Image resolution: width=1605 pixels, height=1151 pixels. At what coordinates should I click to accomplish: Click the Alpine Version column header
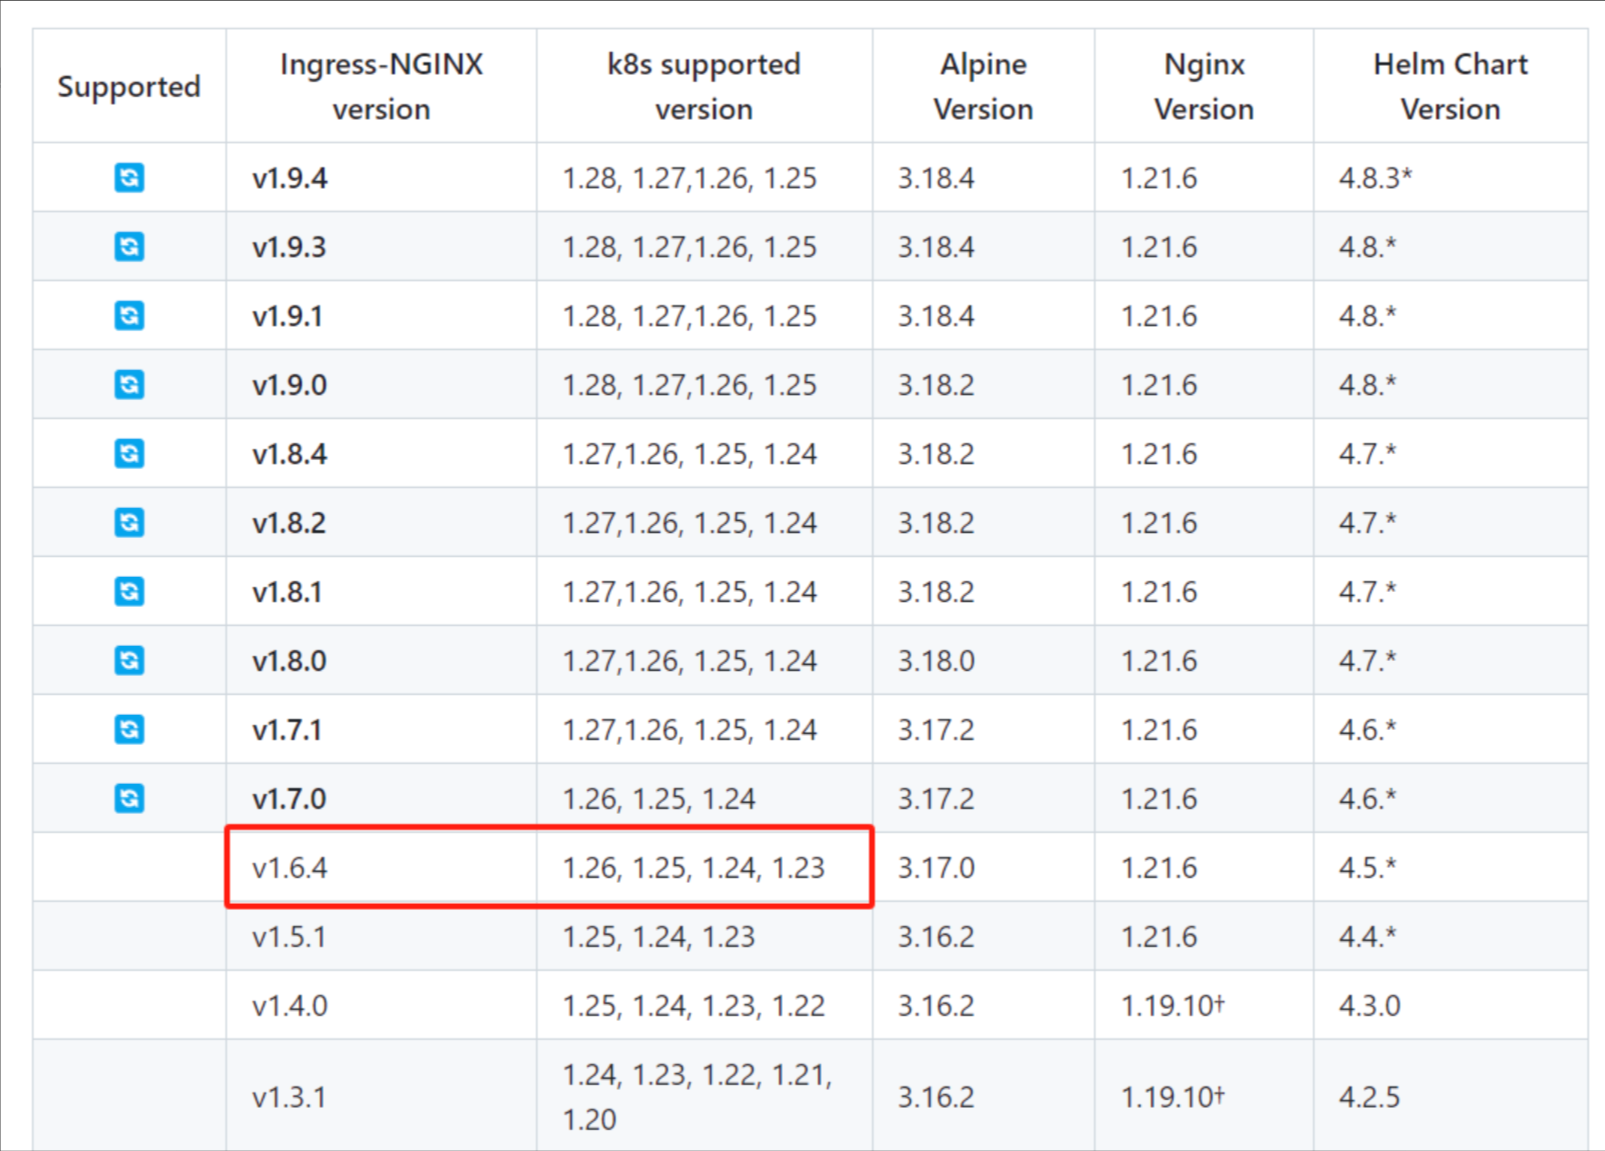[982, 87]
